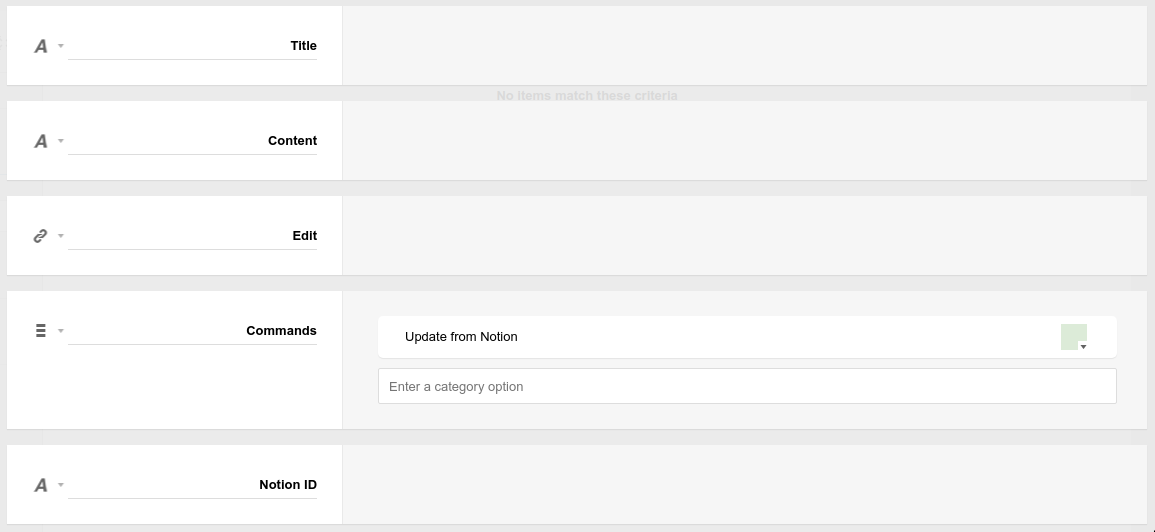This screenshot has height=532, width=1155.
Task: Open the small arrow under the green swatch
Action: tap(1084, 346)
